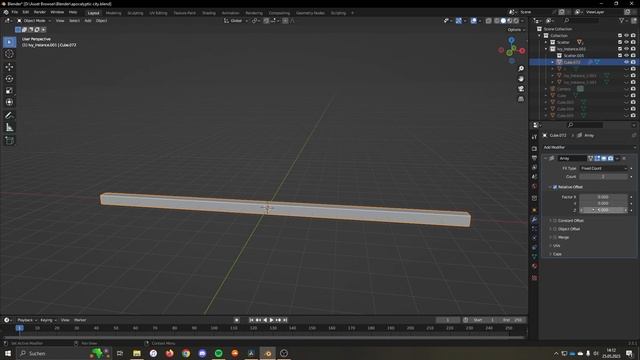Open the viewport Select menu
The height and width of the screenshot is (360, 640).
pos(74,20)
